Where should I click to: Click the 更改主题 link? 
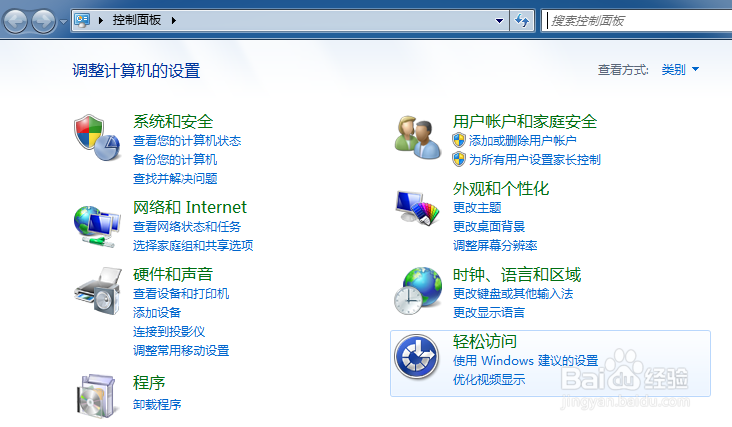477,208
